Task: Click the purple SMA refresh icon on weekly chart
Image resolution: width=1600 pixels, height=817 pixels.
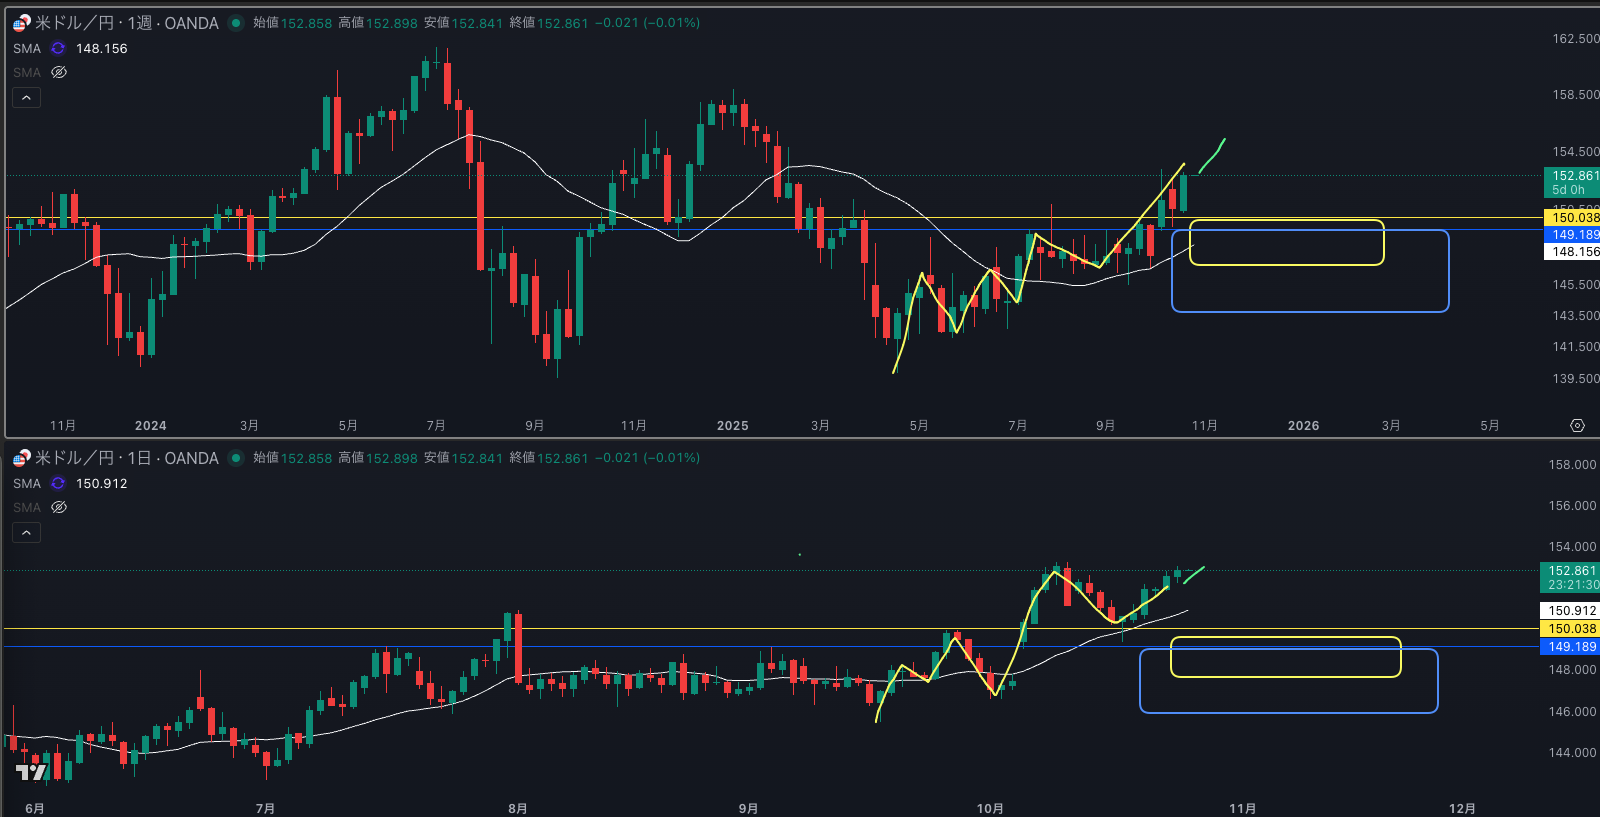Action: click(x=58, y=48)
